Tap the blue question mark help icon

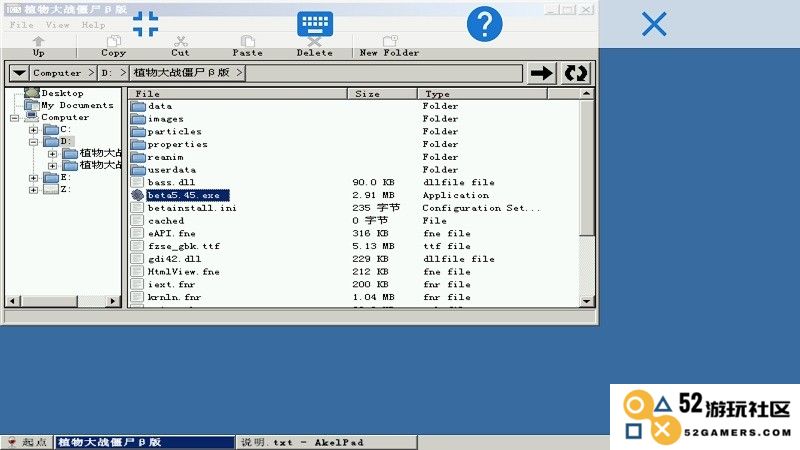point(484,24)
